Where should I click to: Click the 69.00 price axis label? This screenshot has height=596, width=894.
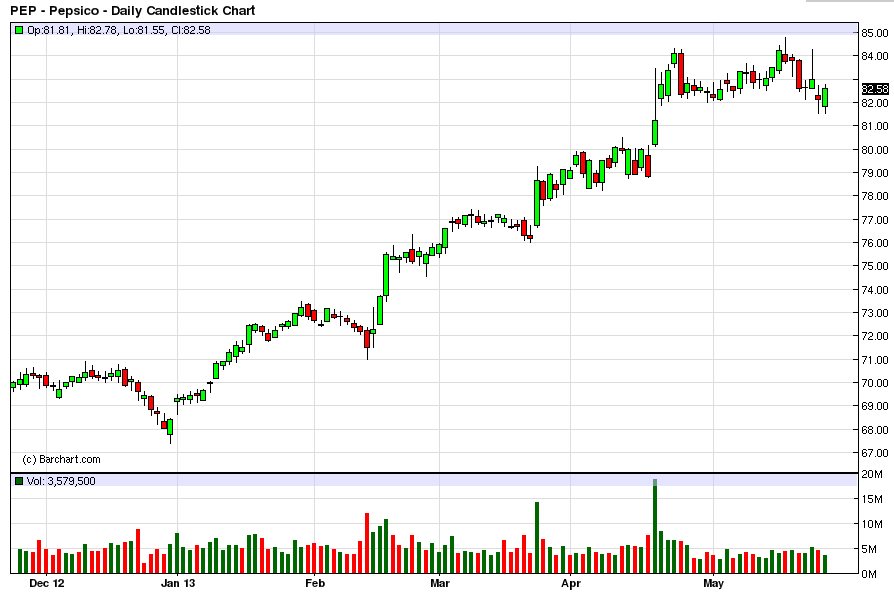(x=875, y=406)
